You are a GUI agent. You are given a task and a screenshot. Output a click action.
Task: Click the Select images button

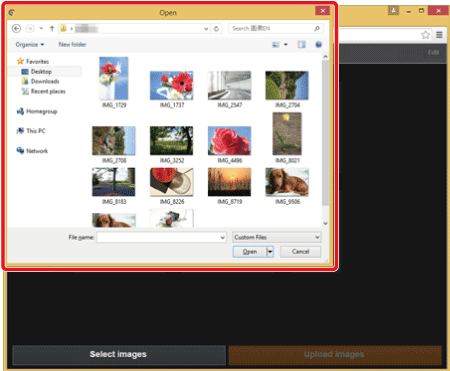click(x=119, y=354)
